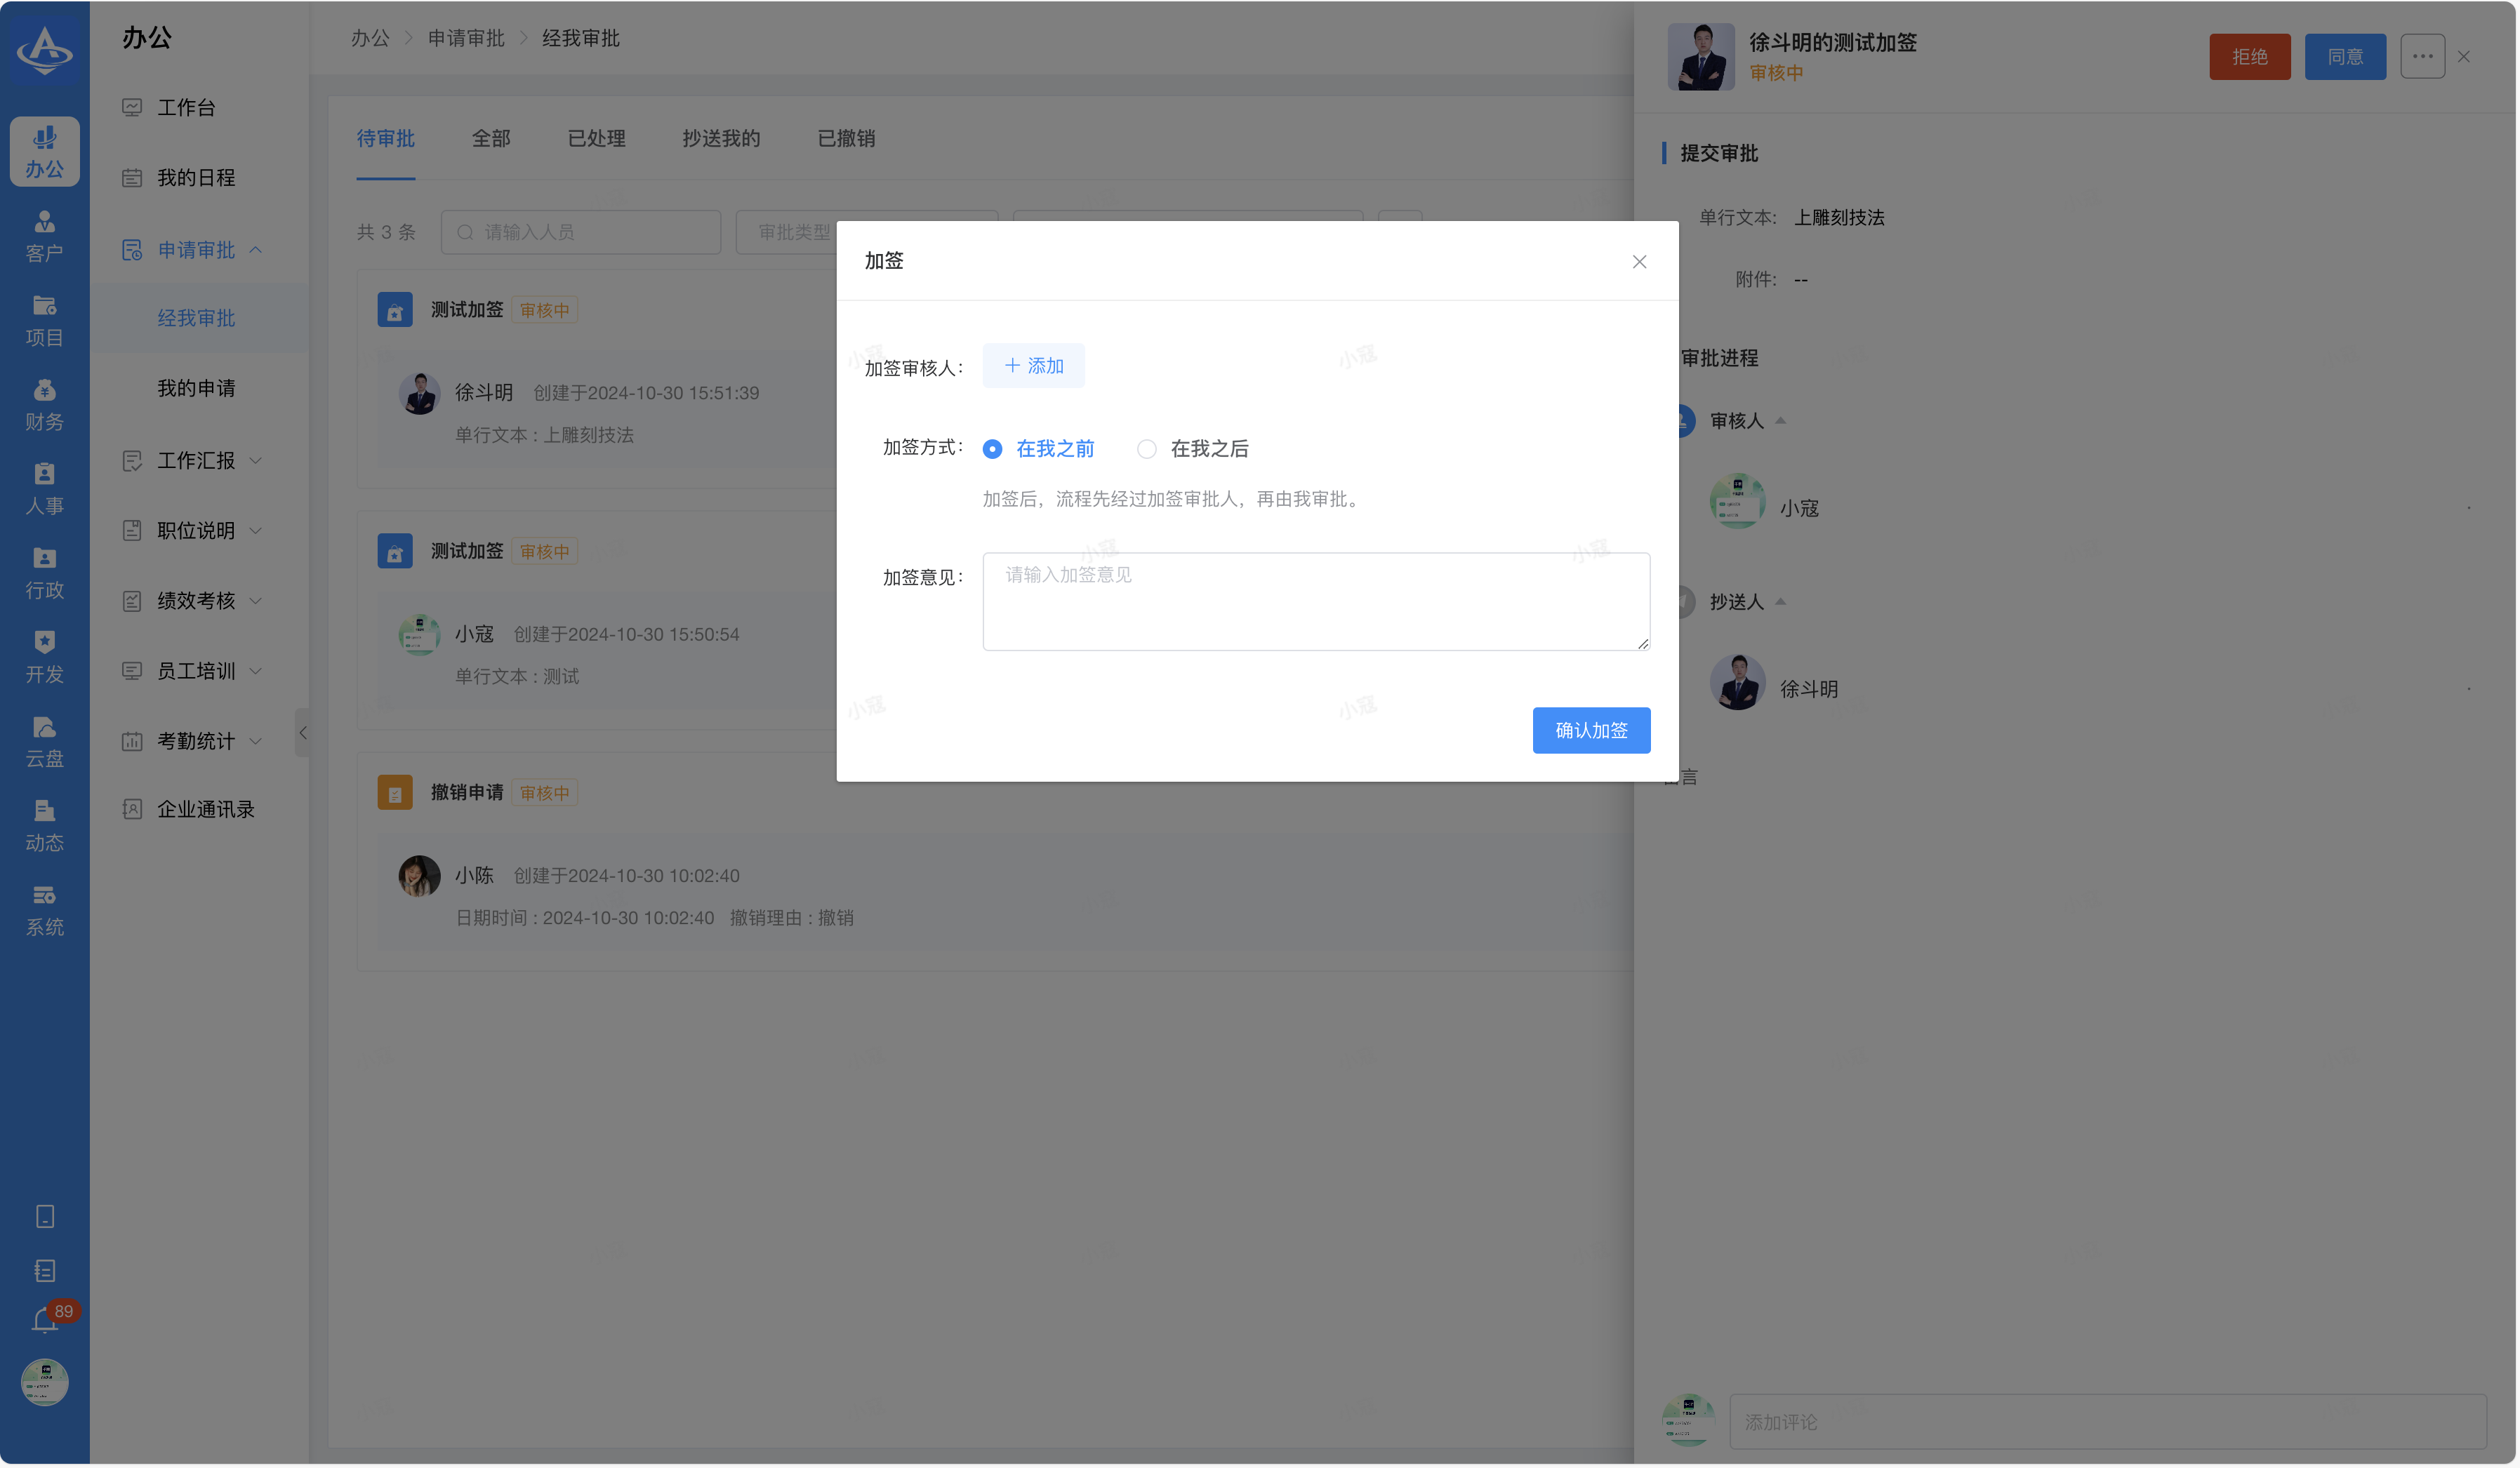Switch to the 已处理 tab
The height and width of the screenshot is (1468, 2520).
pyautogui.click(x=596, y=139)
